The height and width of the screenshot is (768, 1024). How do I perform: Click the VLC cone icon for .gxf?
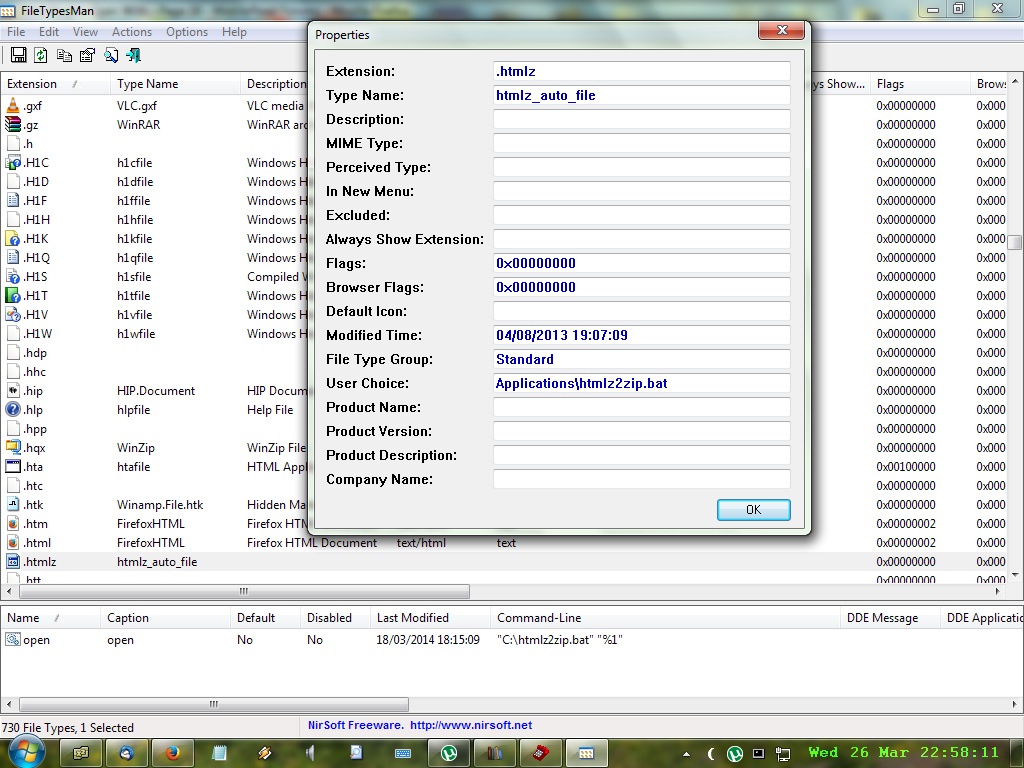(x=12, y=105)
